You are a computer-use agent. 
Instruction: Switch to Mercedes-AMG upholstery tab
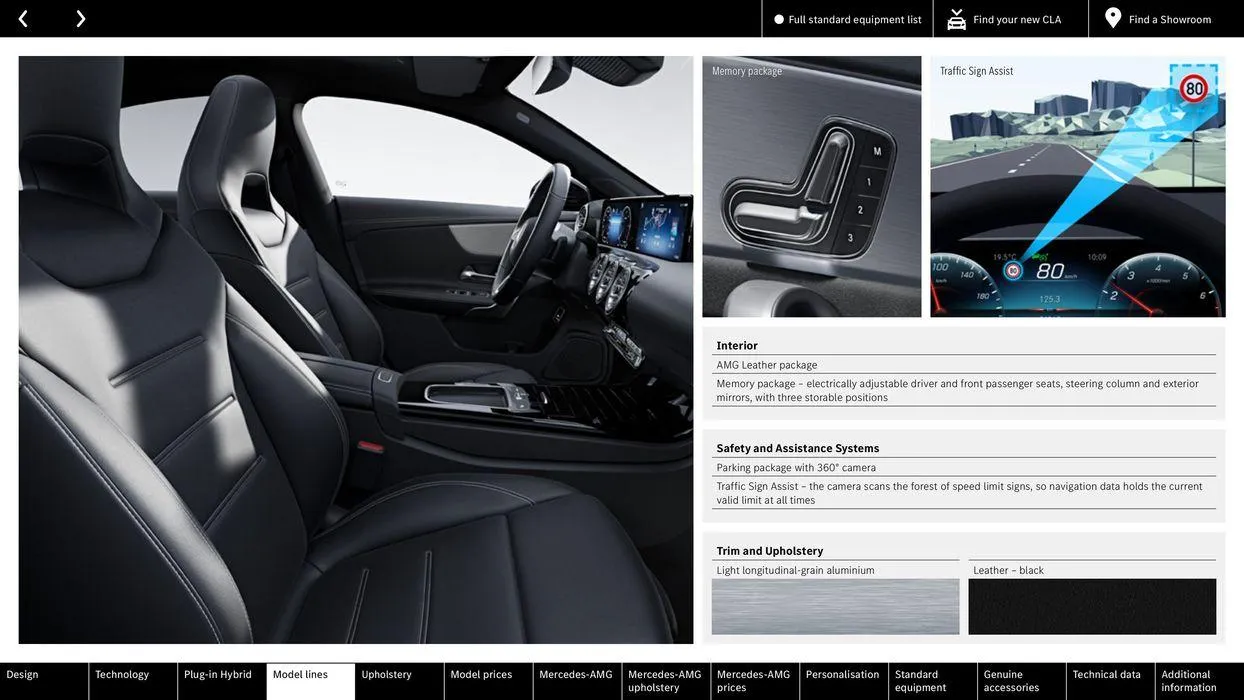(x=666, y=681)
